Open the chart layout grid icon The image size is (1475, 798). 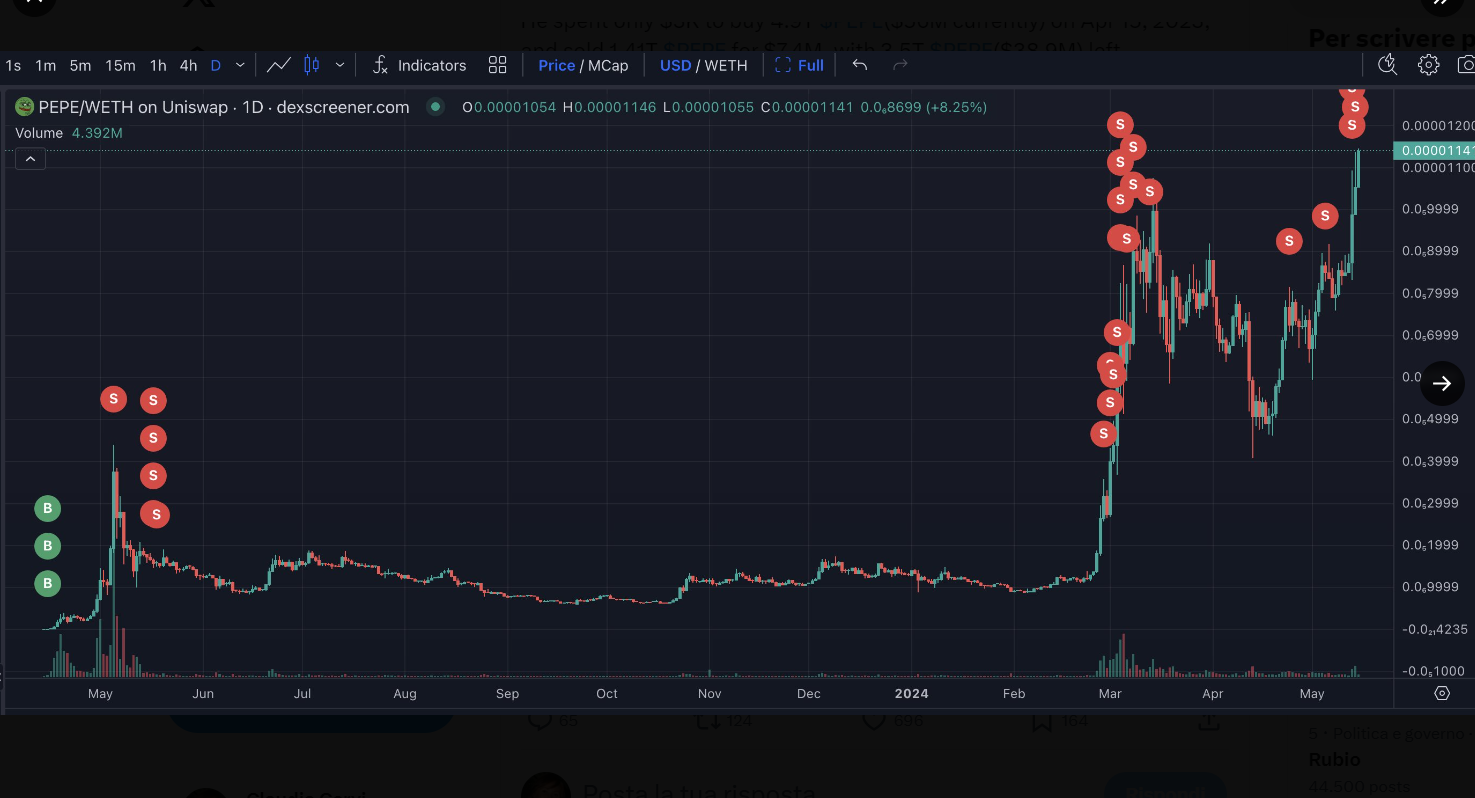(497, 65)
